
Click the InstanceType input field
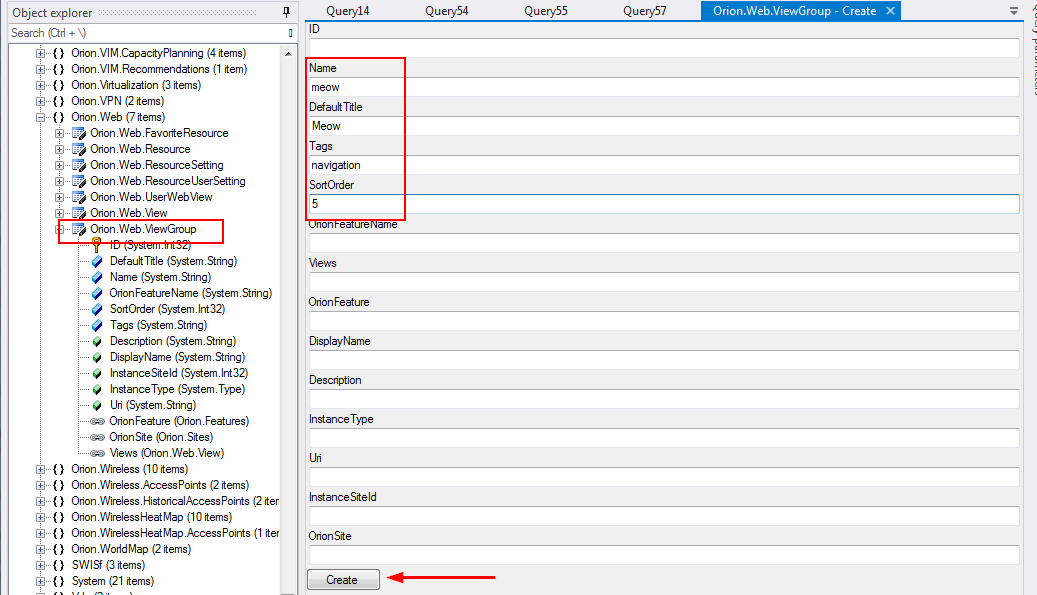664,438
